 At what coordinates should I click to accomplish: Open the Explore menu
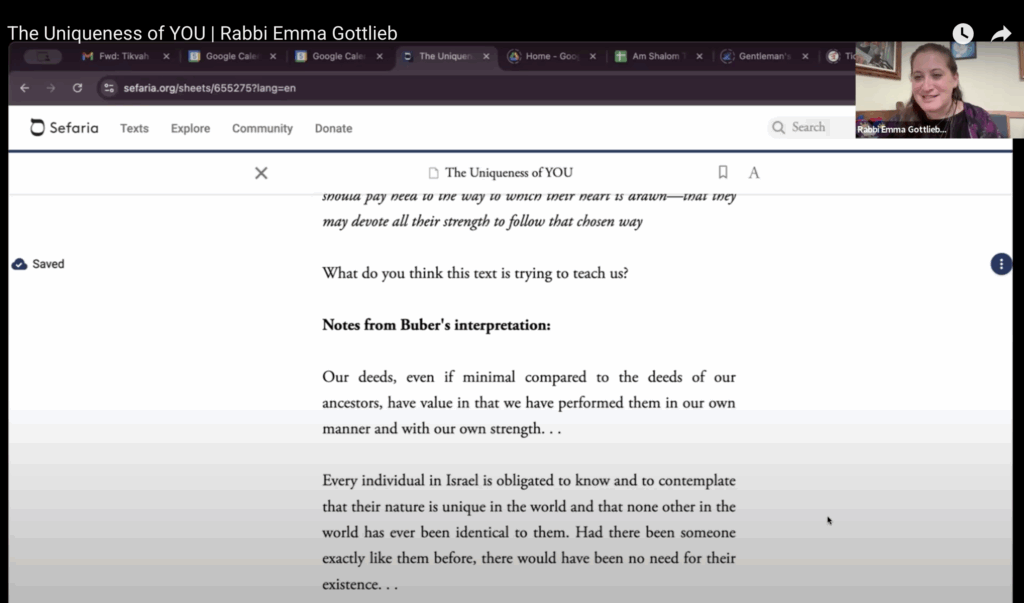190,128
